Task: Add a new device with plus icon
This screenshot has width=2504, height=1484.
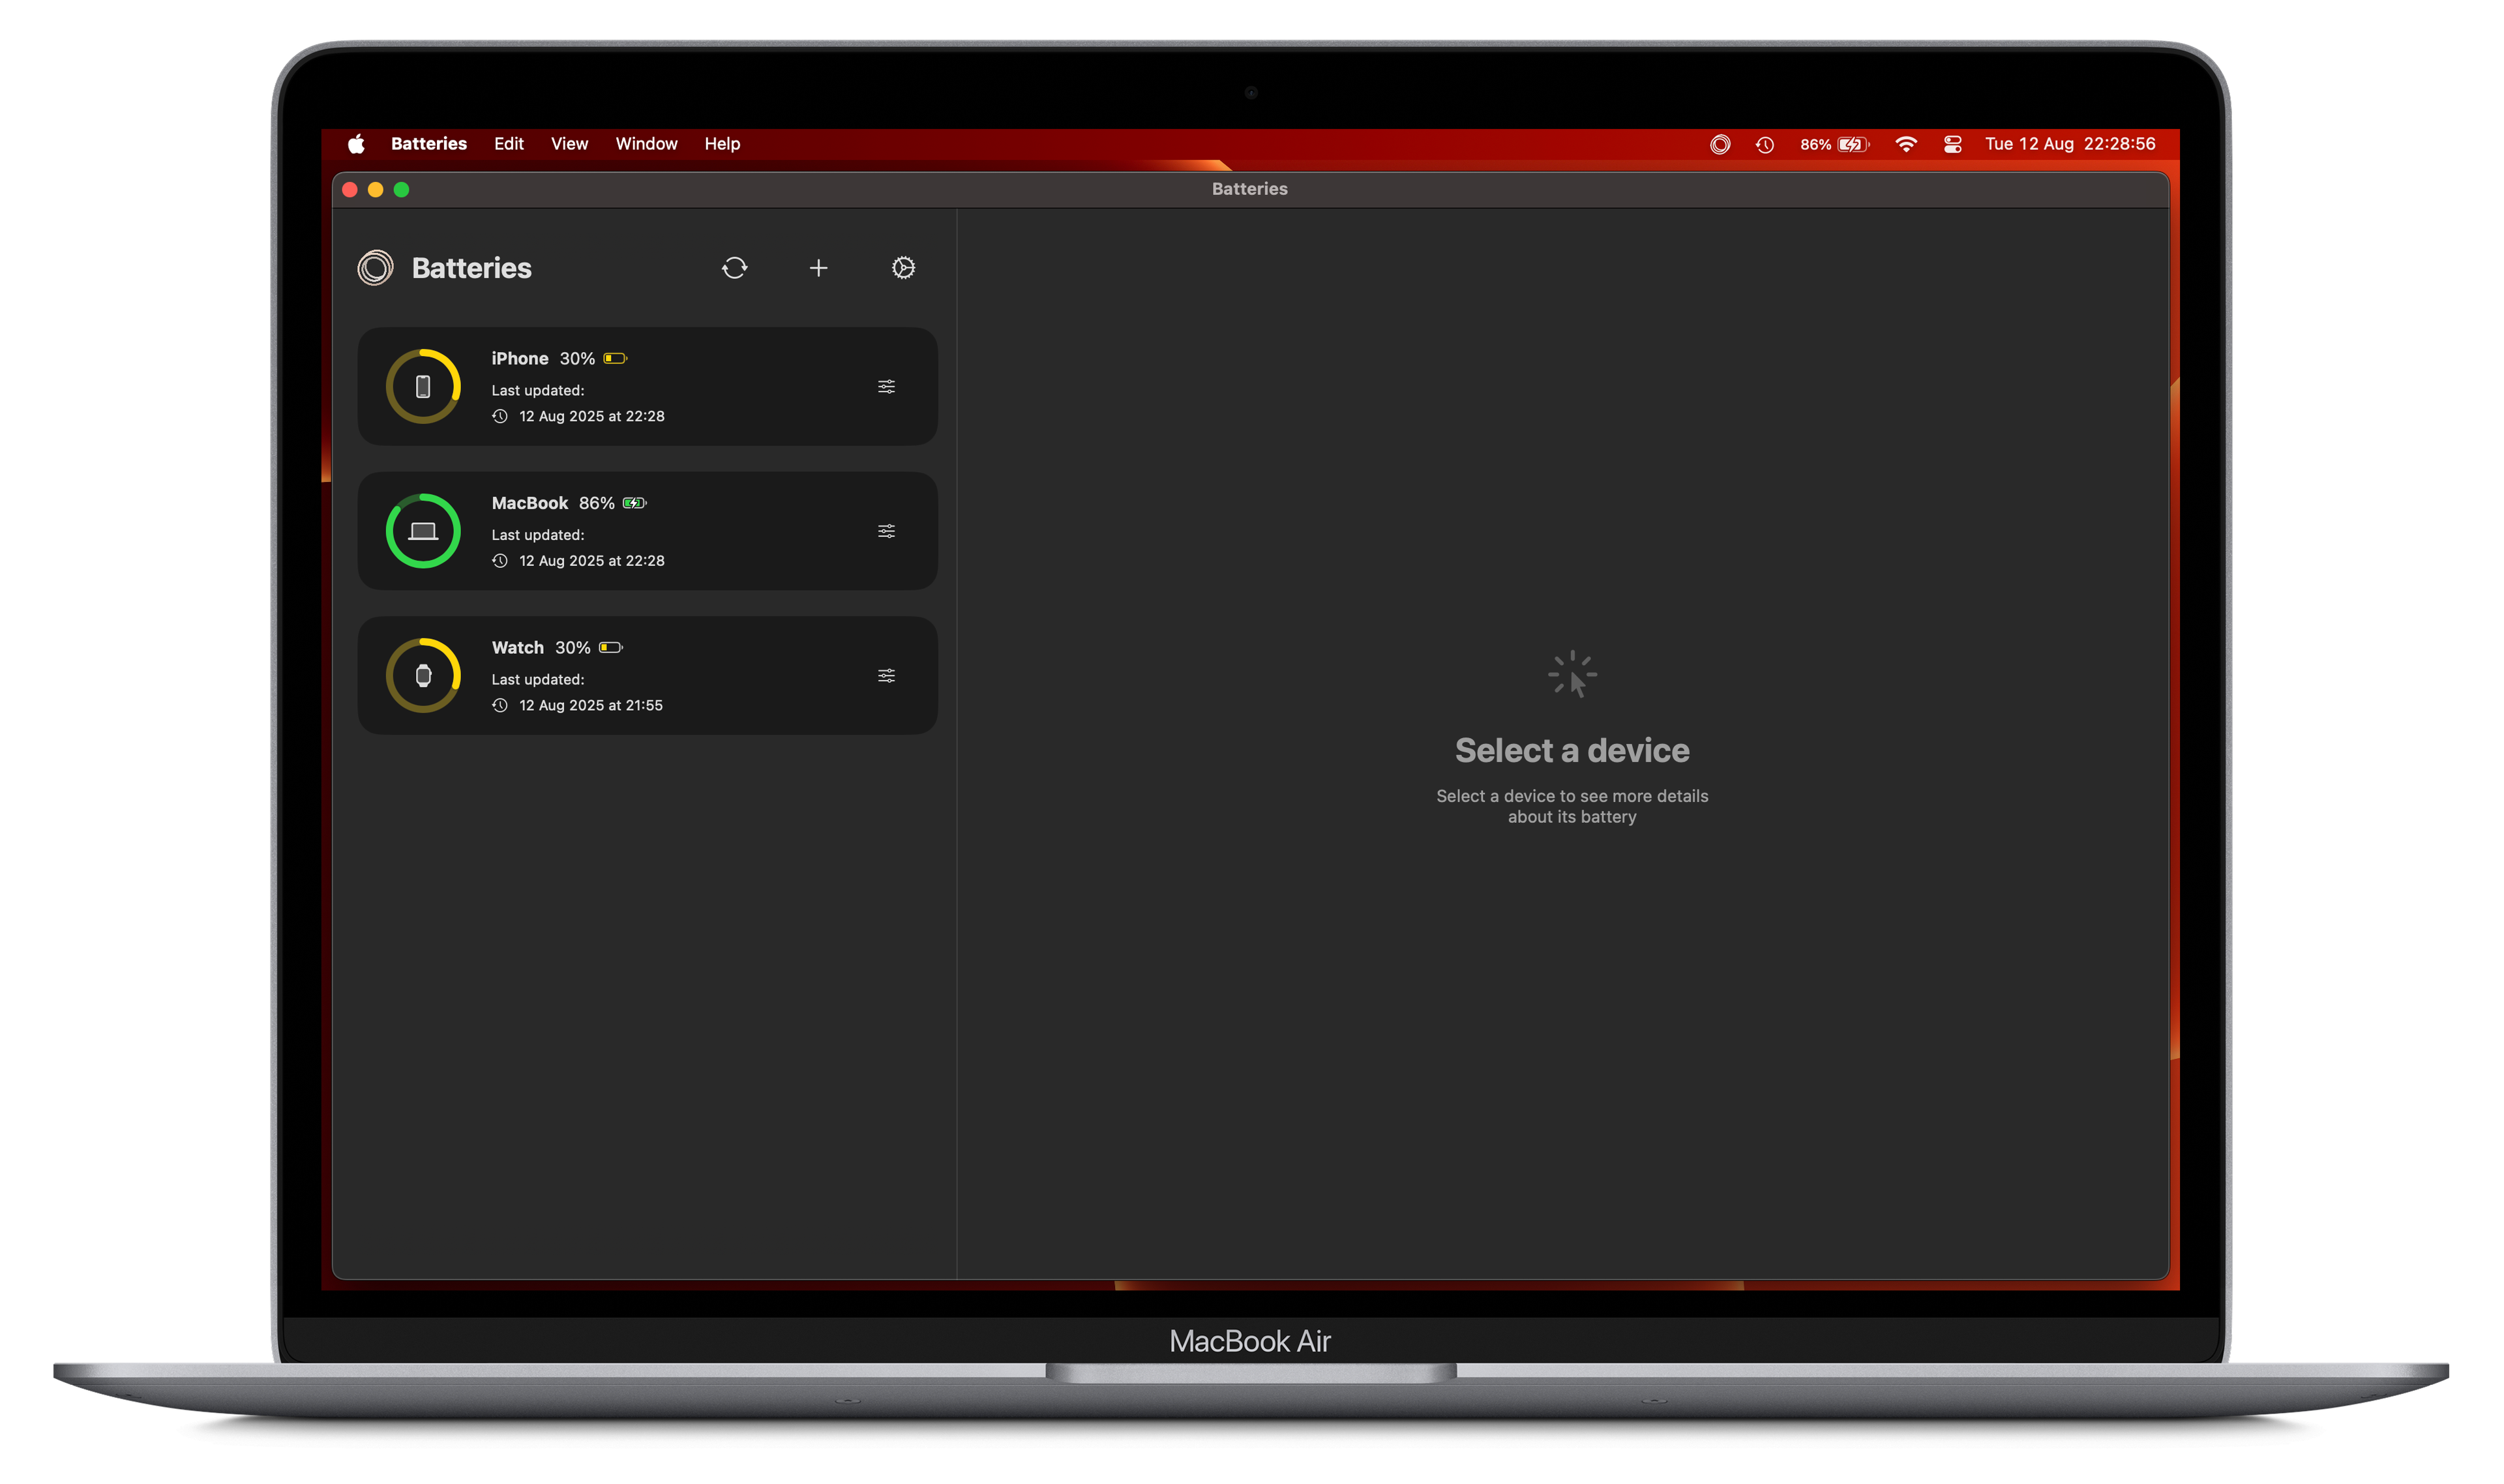Action: pos(818,268)
